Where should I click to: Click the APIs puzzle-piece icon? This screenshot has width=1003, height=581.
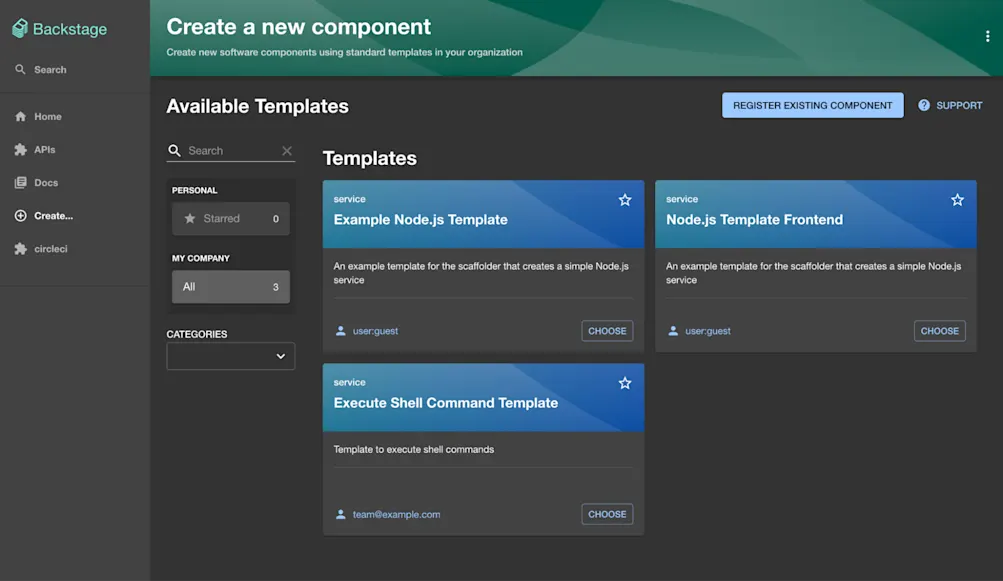tap(20, 150)
